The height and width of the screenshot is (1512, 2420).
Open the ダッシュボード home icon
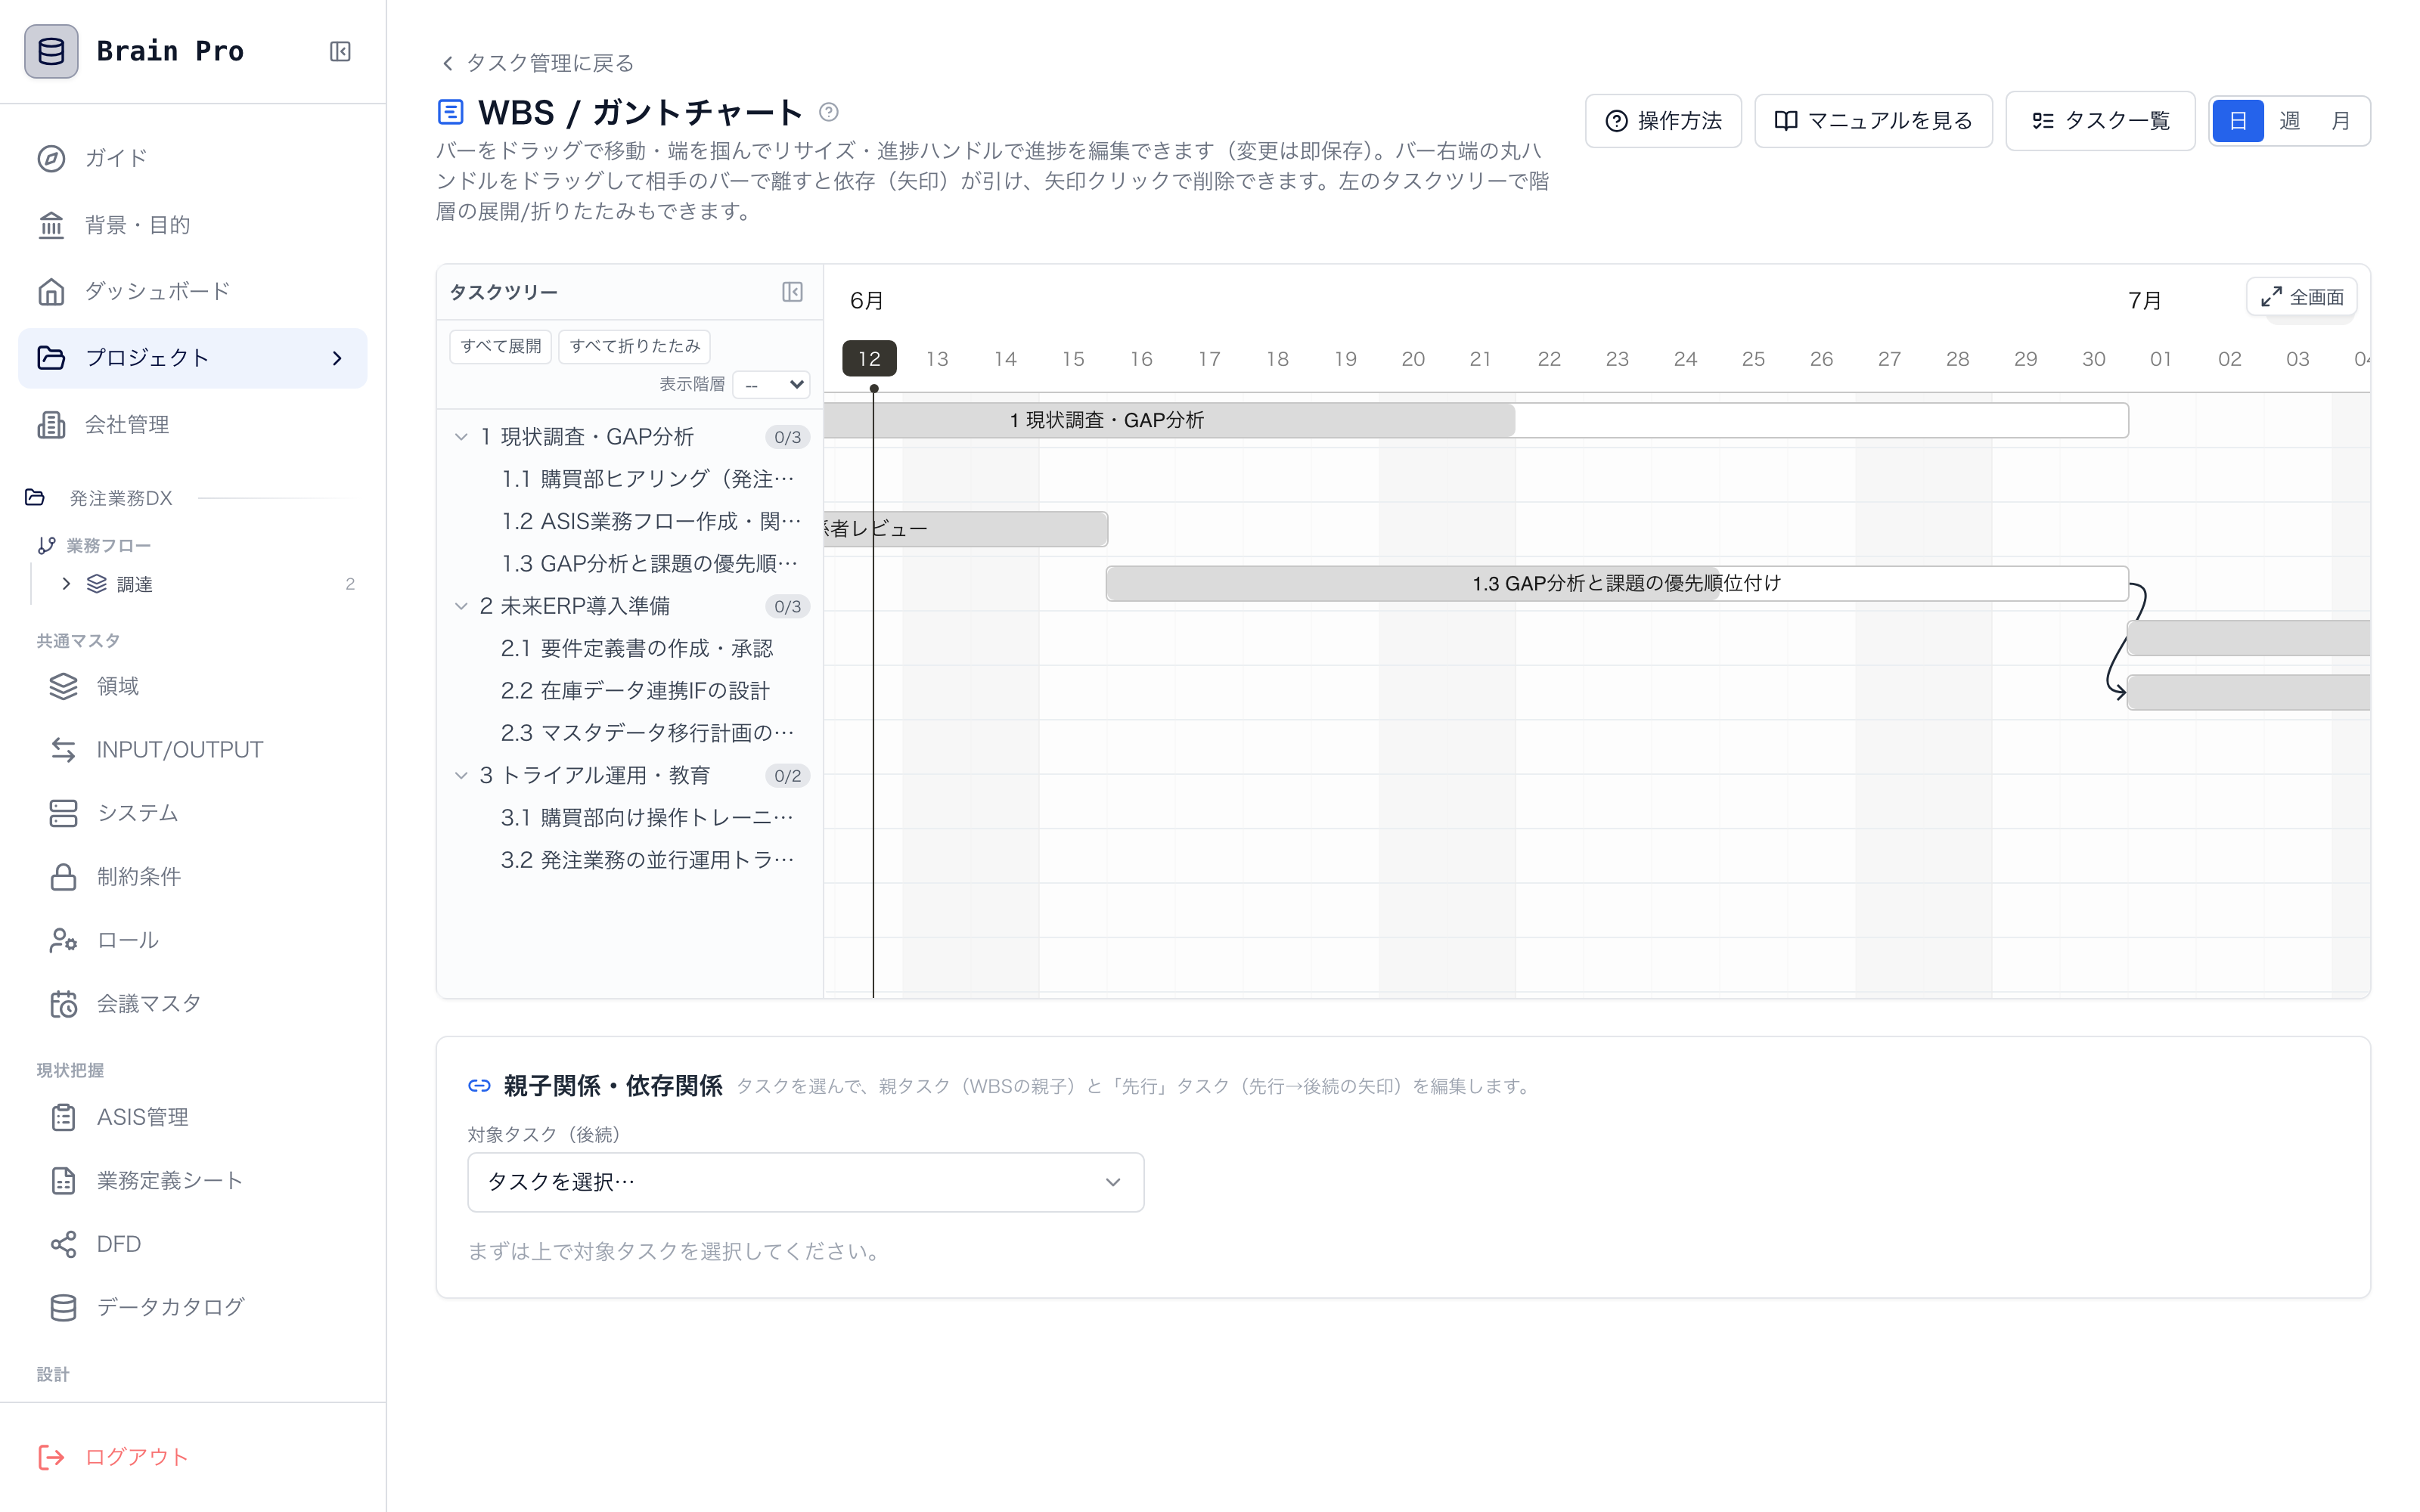coord(51,292)
